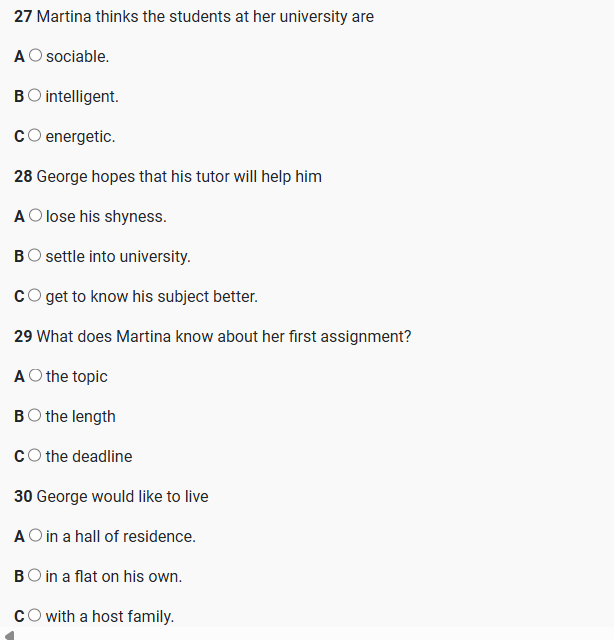Click the left scroll arrow at the bottom
Screen dimensions: 614x640
click(x=9, y=633)
